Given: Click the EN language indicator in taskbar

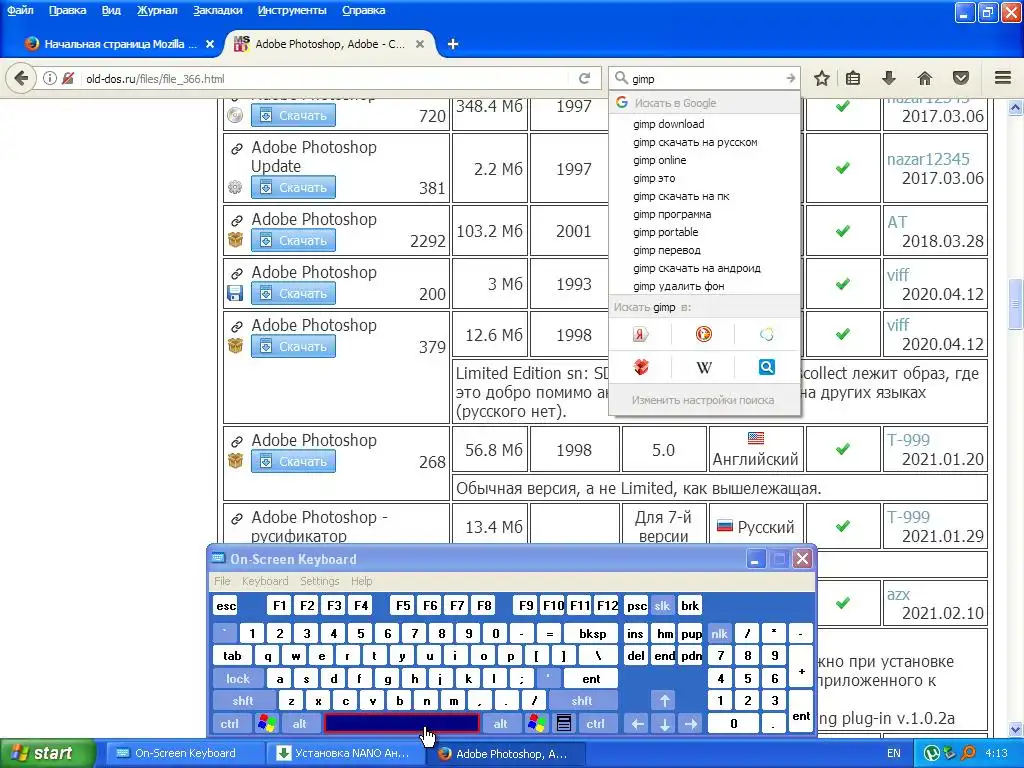Looking at the screenshot, I should pos(893,753).
